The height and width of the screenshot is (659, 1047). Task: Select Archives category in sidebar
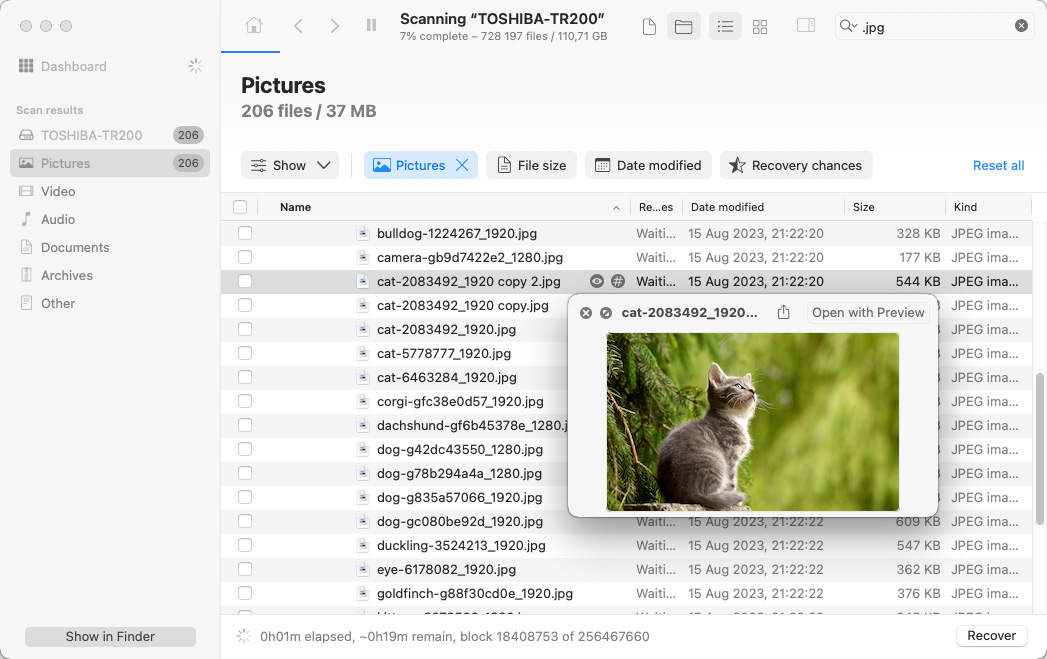(x=67, y=275)
